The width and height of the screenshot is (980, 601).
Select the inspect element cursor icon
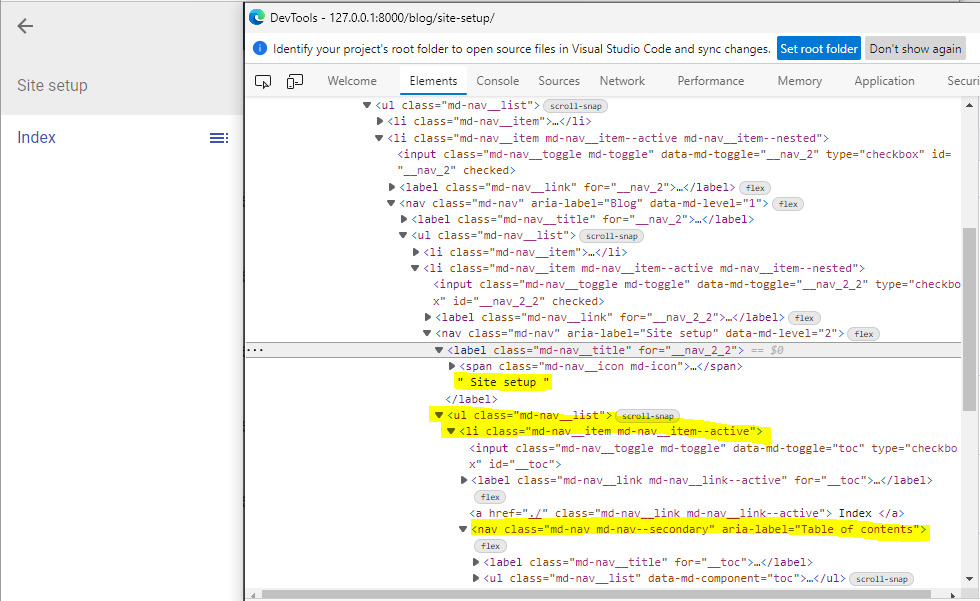[262, 80]
